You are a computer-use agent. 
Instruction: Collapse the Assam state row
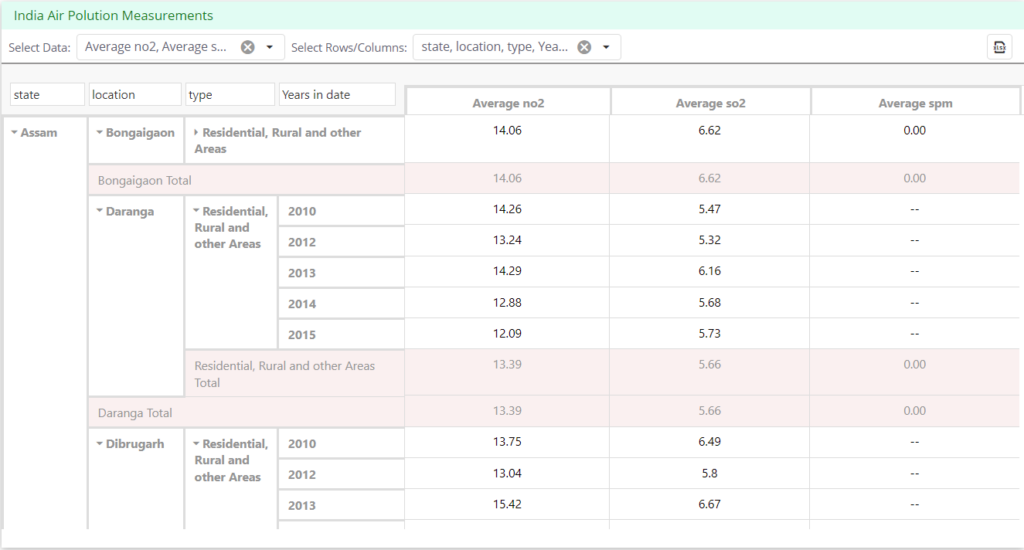coord(14,133)
